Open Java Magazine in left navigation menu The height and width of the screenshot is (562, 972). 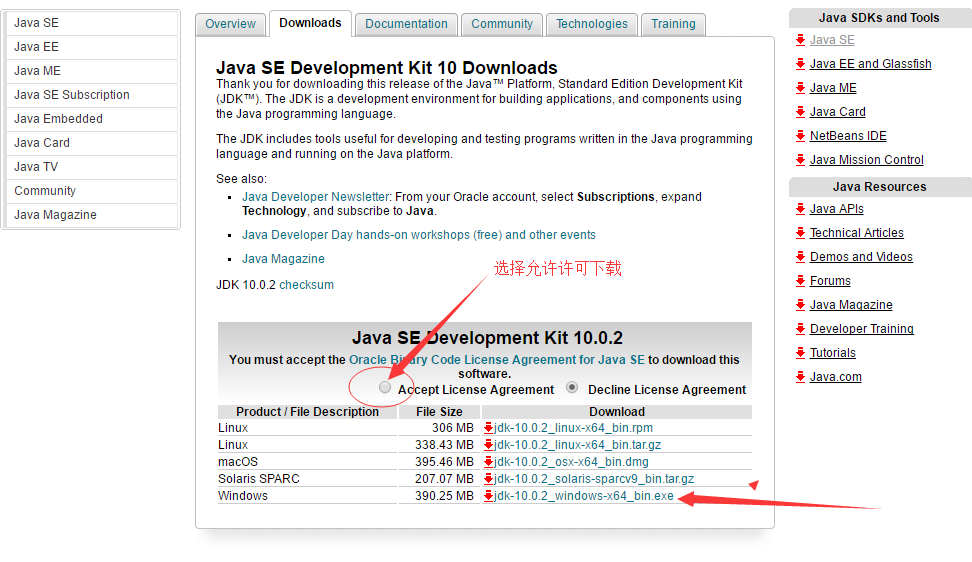click(x=91, y=215)
